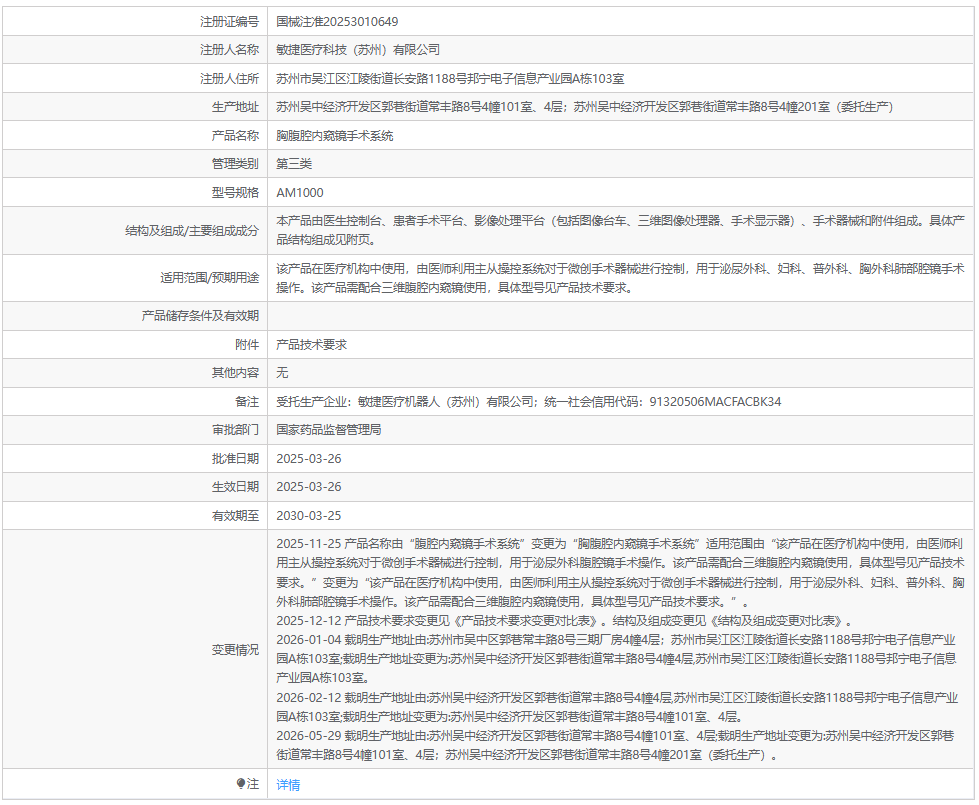979x805 pixels.
Task: Select expiry date 2030-03-25
Action: click(x=308, y=516)
